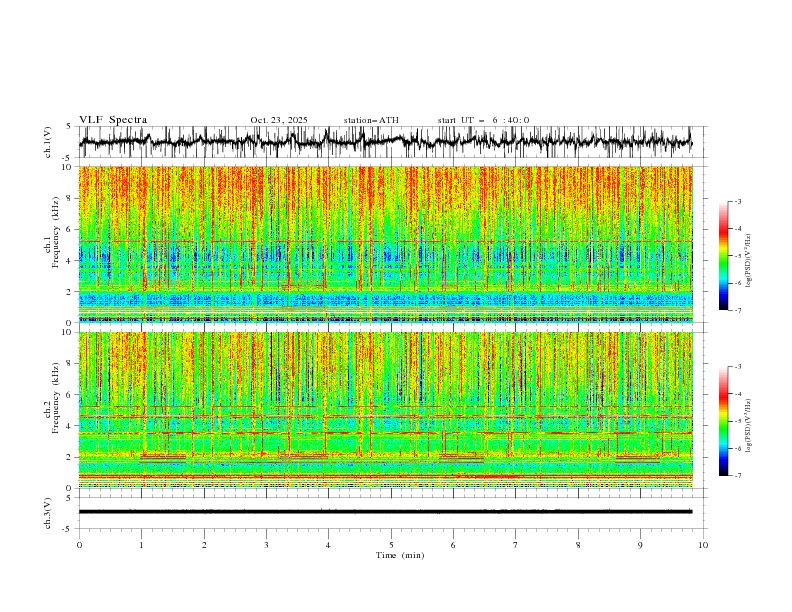This screenshot has height=612, width=792.
Task: Click the "start UT = 6:40:0" text
Action: pos(483,120)
